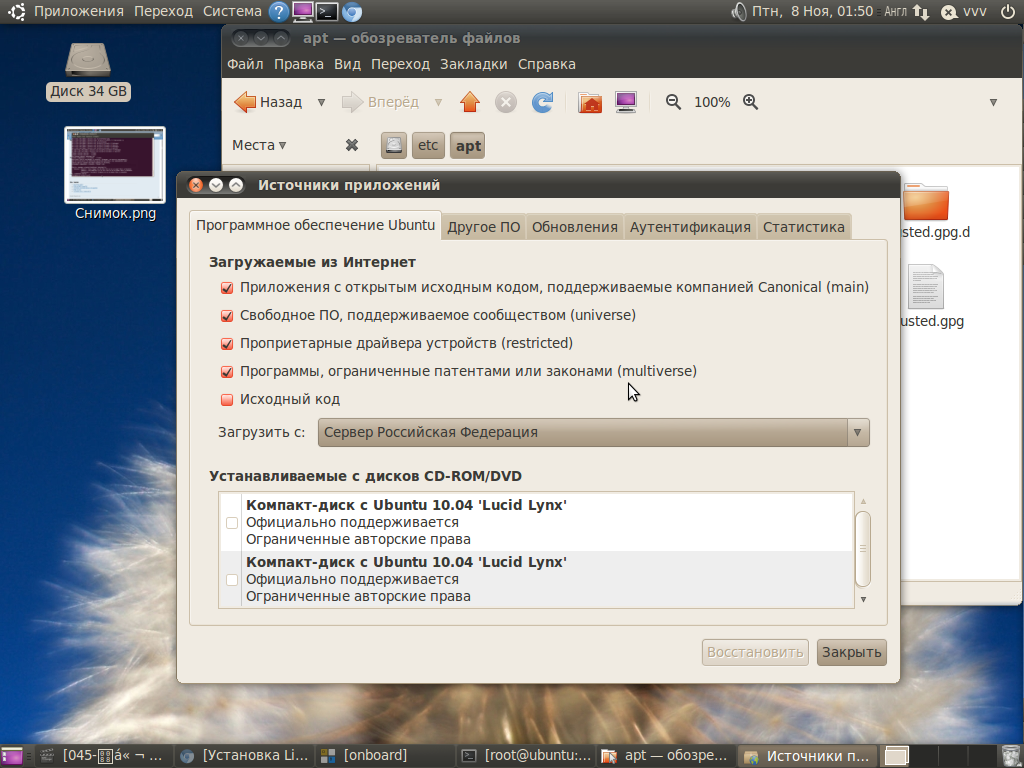This screenshot has height=768, width=1024.
Task: Click the Forward arrow in file browser
Action: point(352,102)
